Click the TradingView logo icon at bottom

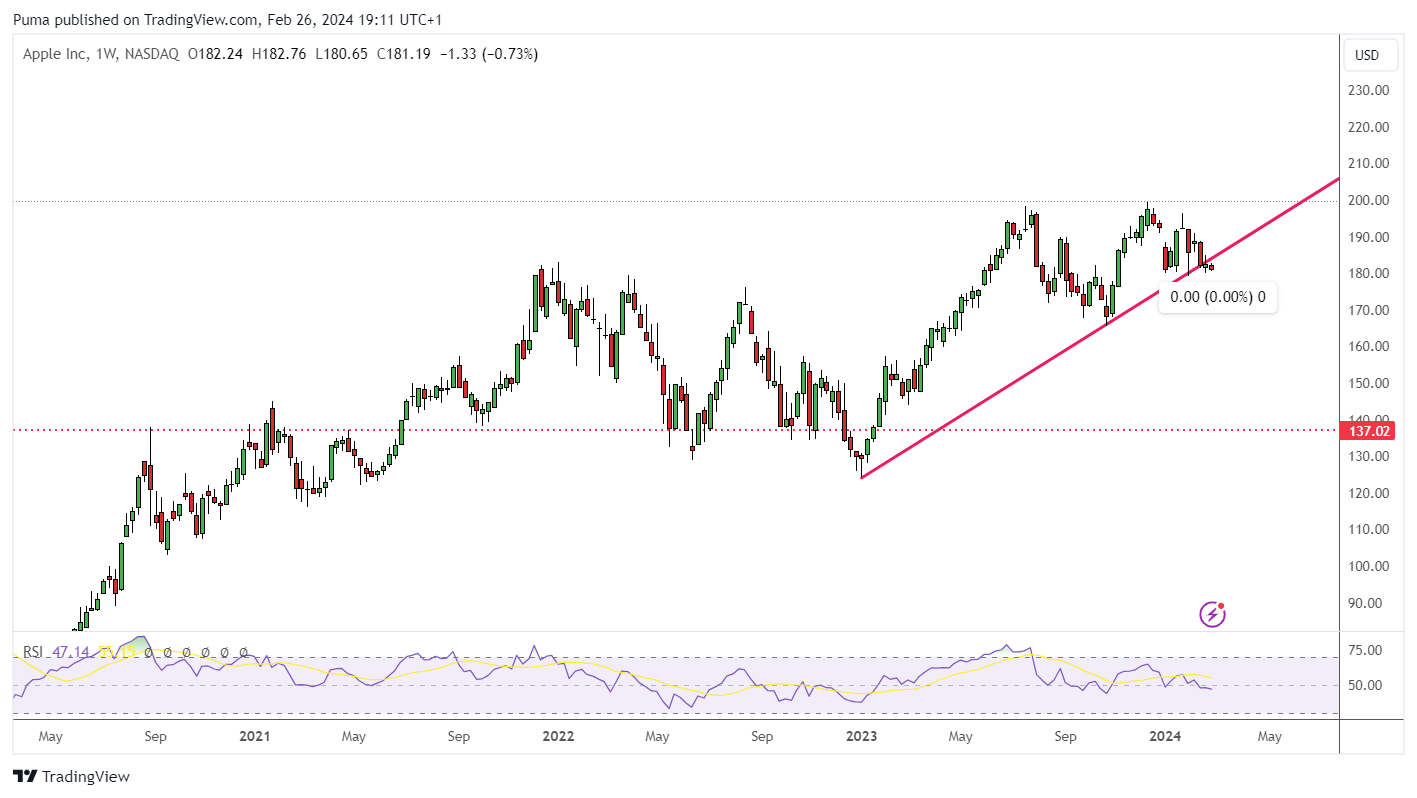[x=25, y=776]
